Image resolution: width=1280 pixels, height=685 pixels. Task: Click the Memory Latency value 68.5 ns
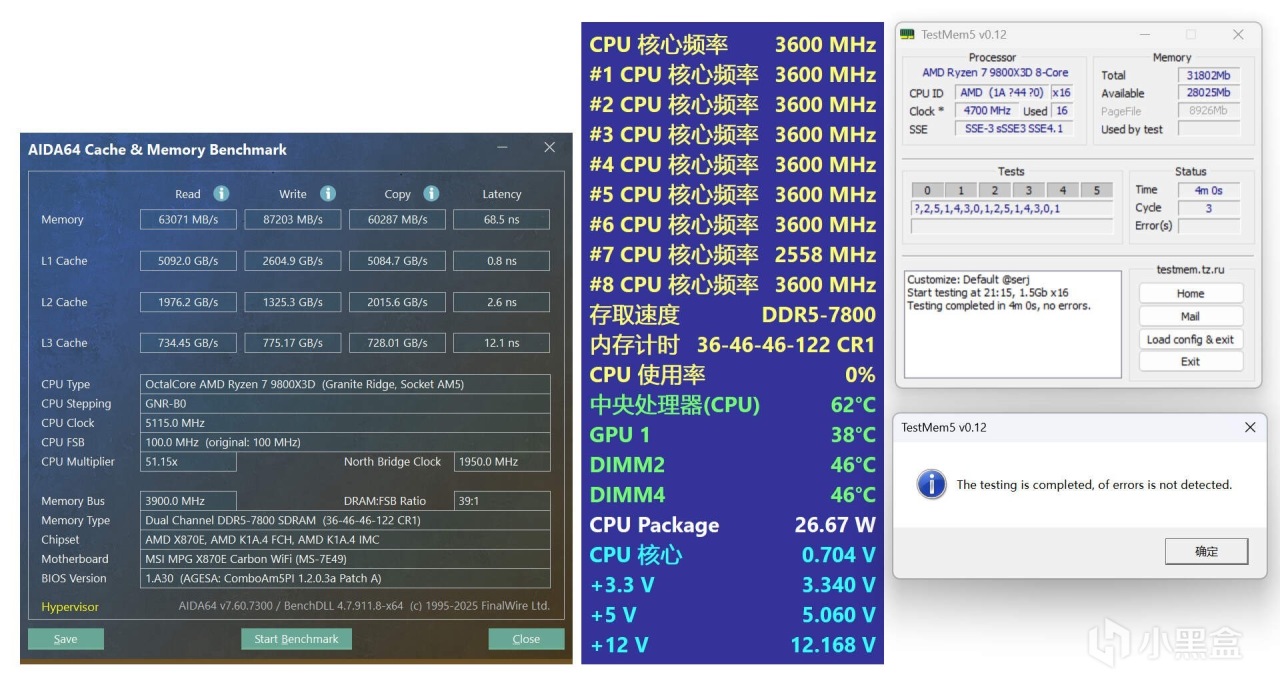(x=501, y=220)
